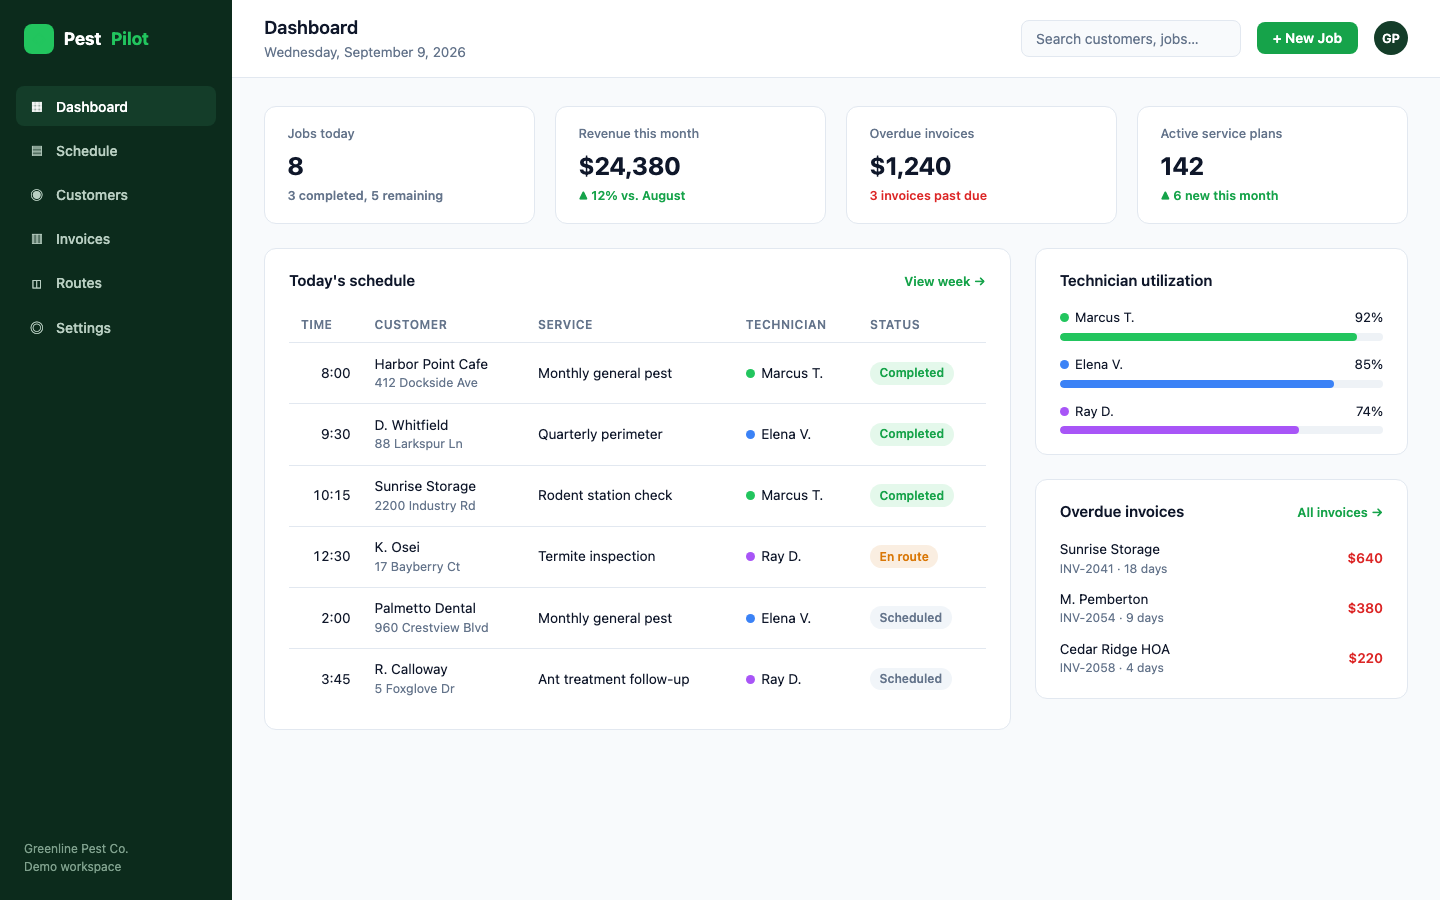Open the Active service plans card
This screenshot has height=900, width=1440.
(1272, 165)
